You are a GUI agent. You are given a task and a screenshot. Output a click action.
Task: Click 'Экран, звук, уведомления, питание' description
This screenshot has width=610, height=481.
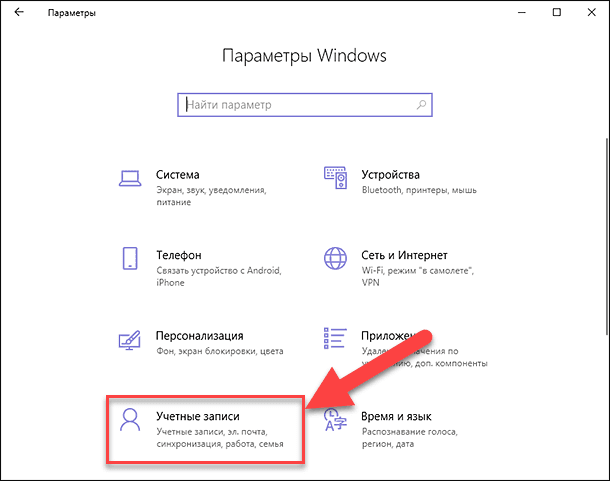211,196
